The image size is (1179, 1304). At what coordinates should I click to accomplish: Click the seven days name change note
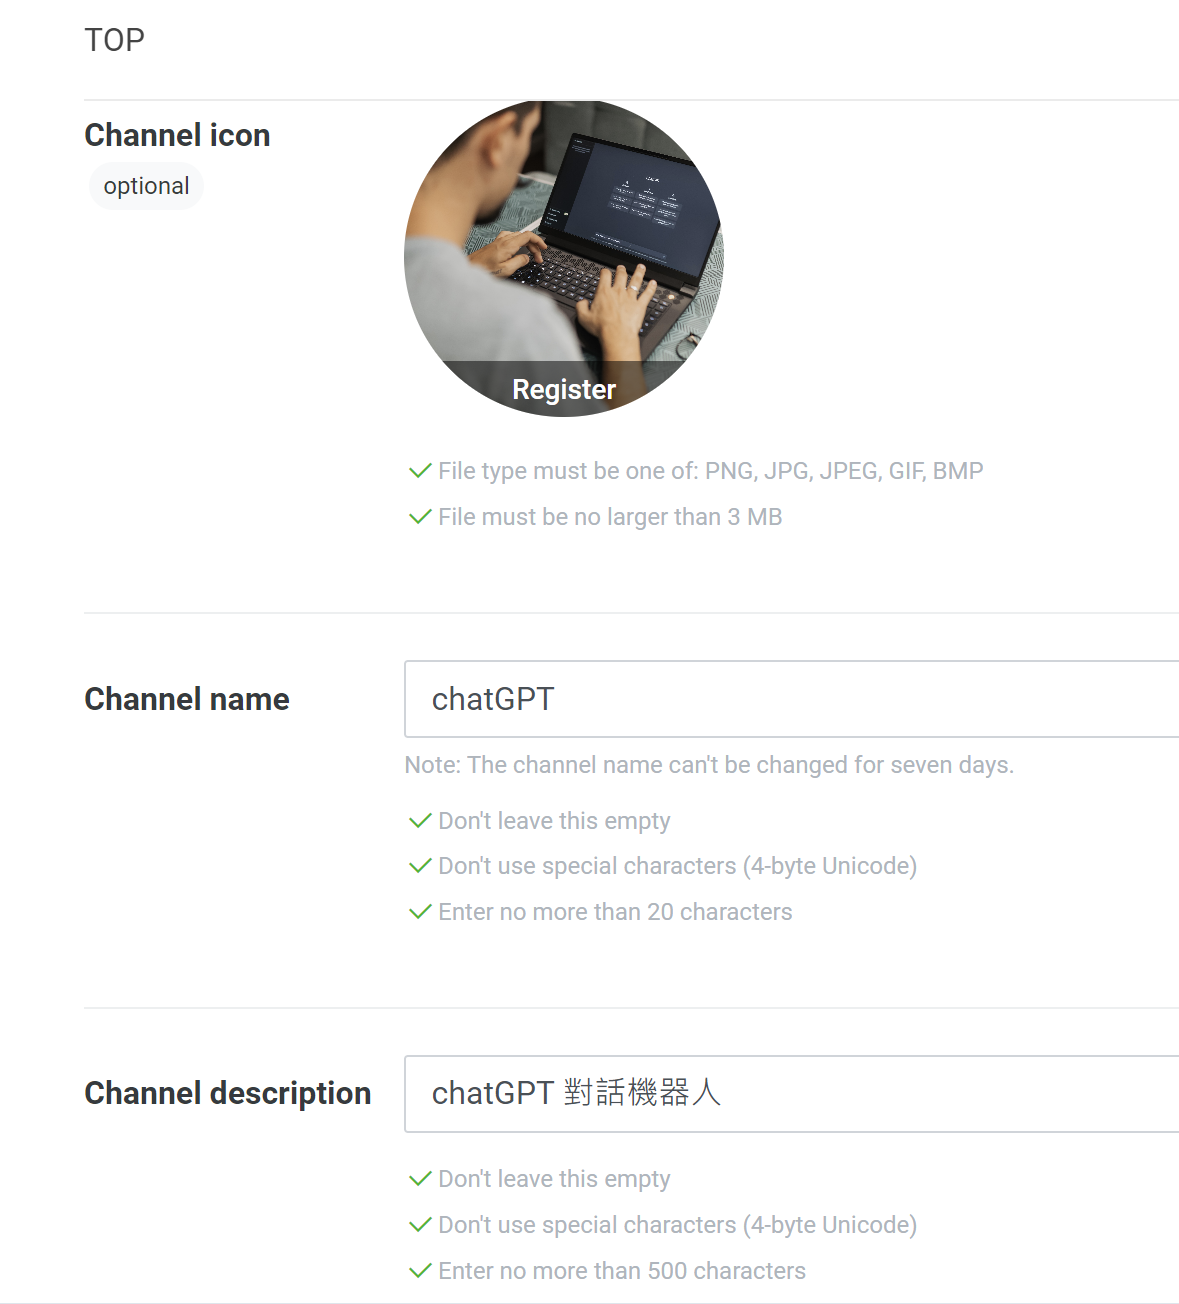pos(709,765)
